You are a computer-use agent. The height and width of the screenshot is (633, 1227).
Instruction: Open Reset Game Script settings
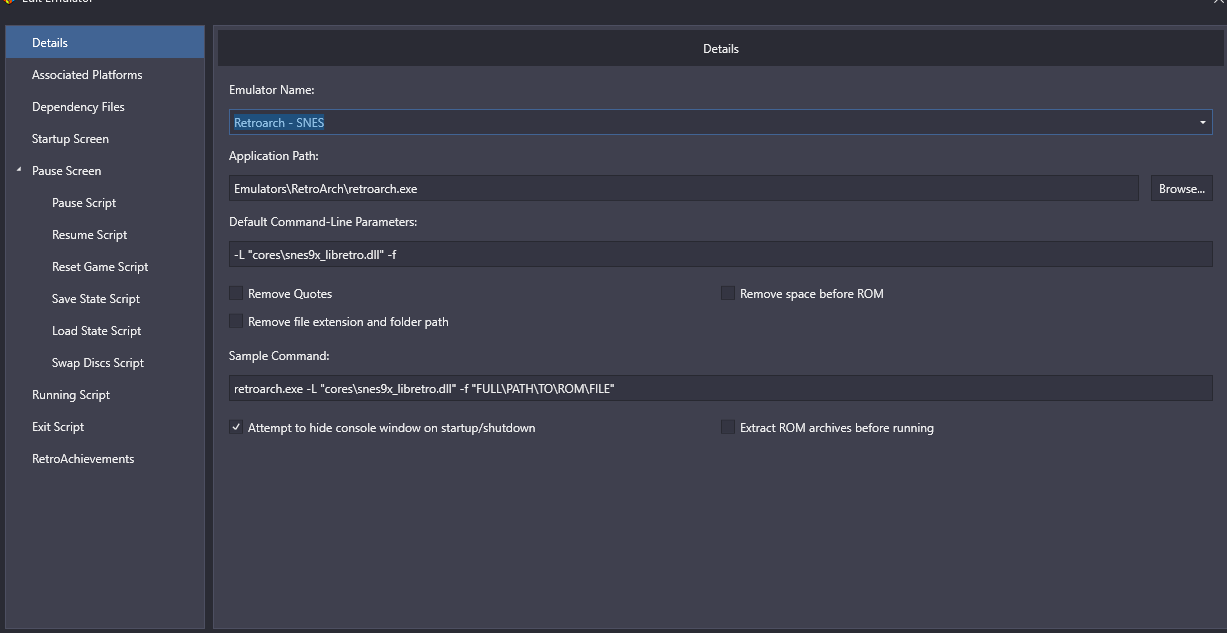(x=100, y=267)
